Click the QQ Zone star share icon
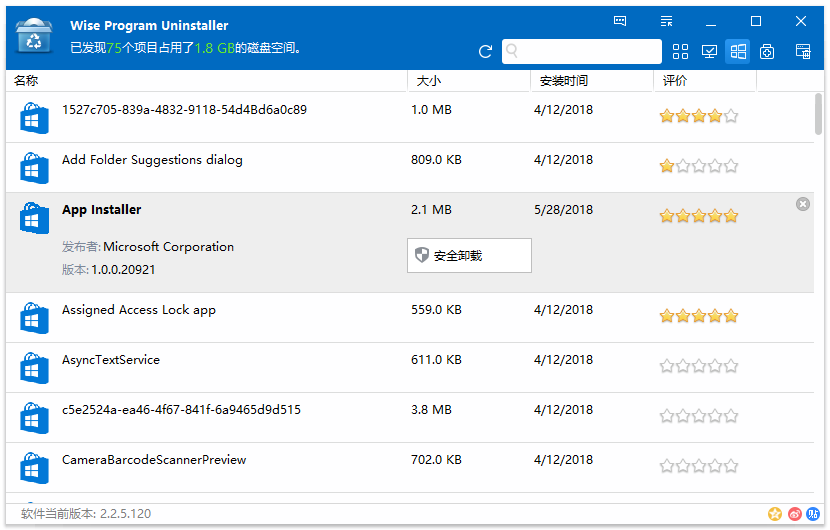Screen dimensions: 830x530 (775, 514)
